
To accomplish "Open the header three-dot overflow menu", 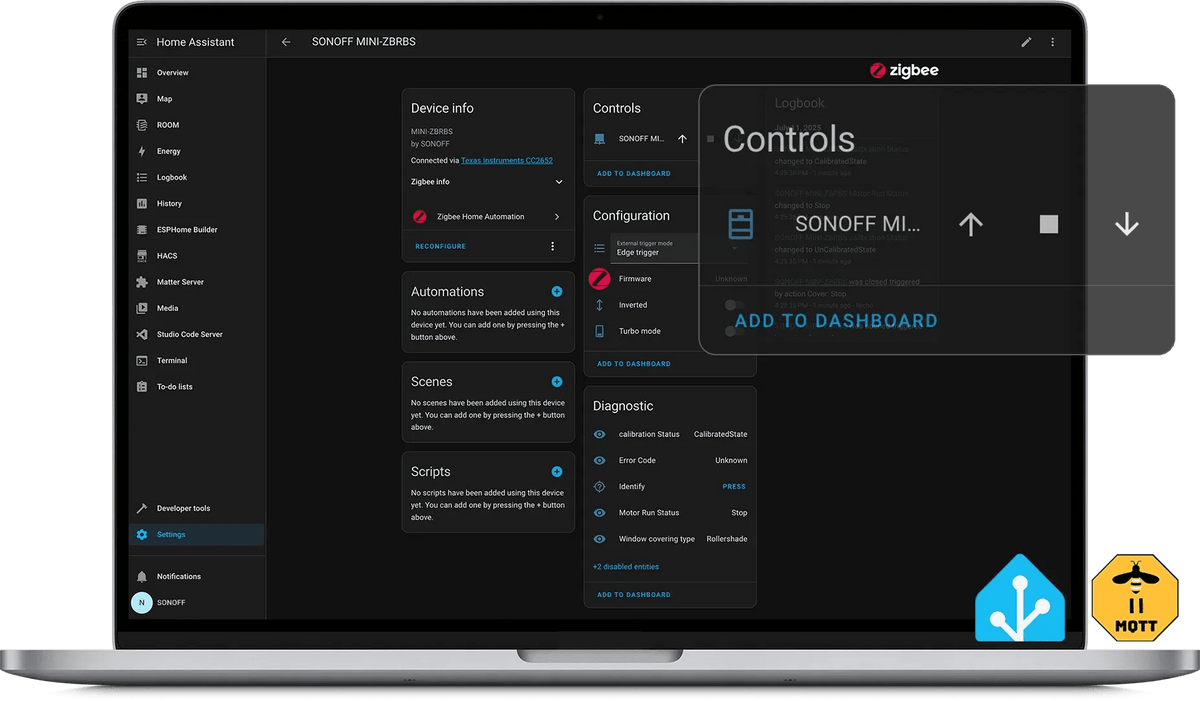I will (1052, 42).
